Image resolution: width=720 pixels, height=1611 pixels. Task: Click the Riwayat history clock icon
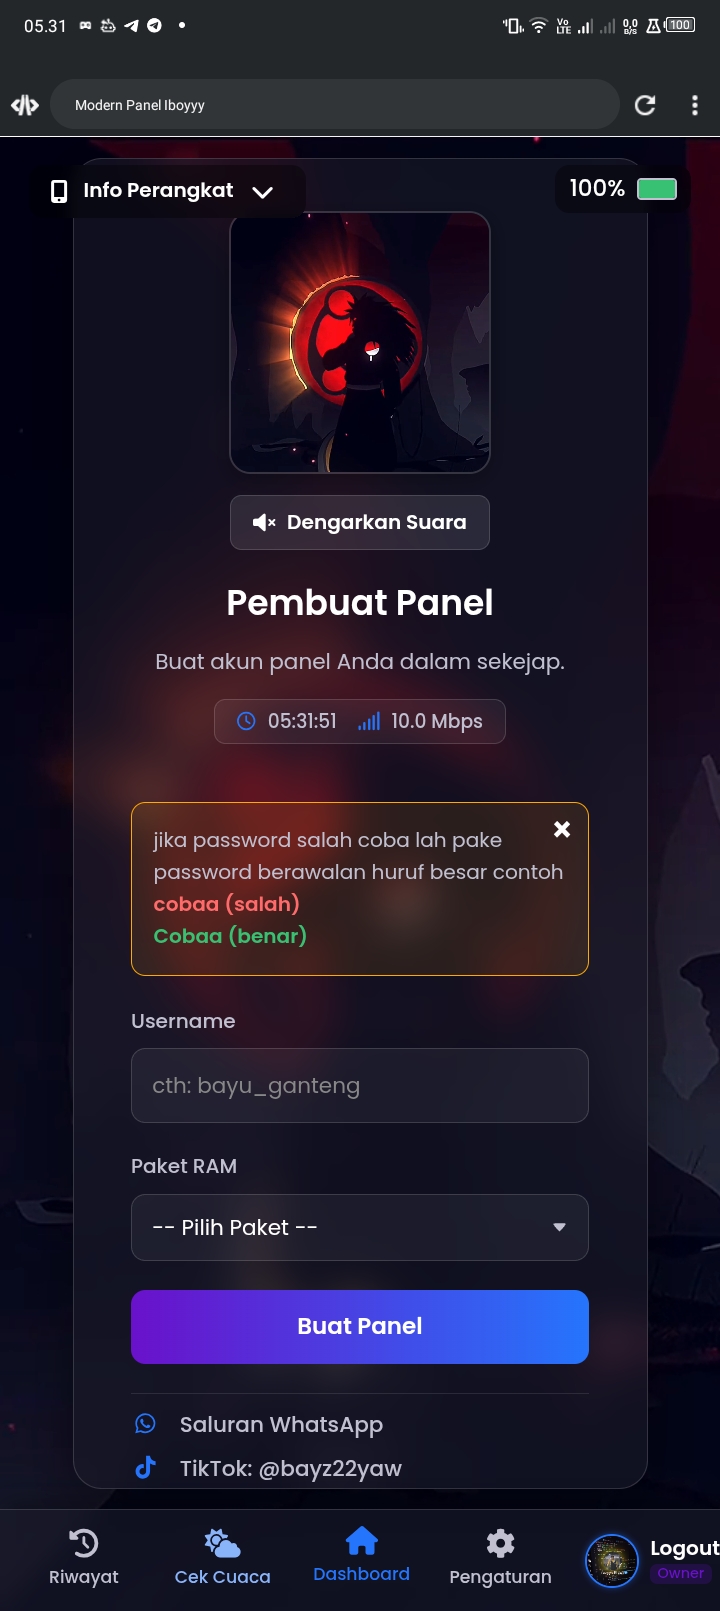tap(84, 1543)
